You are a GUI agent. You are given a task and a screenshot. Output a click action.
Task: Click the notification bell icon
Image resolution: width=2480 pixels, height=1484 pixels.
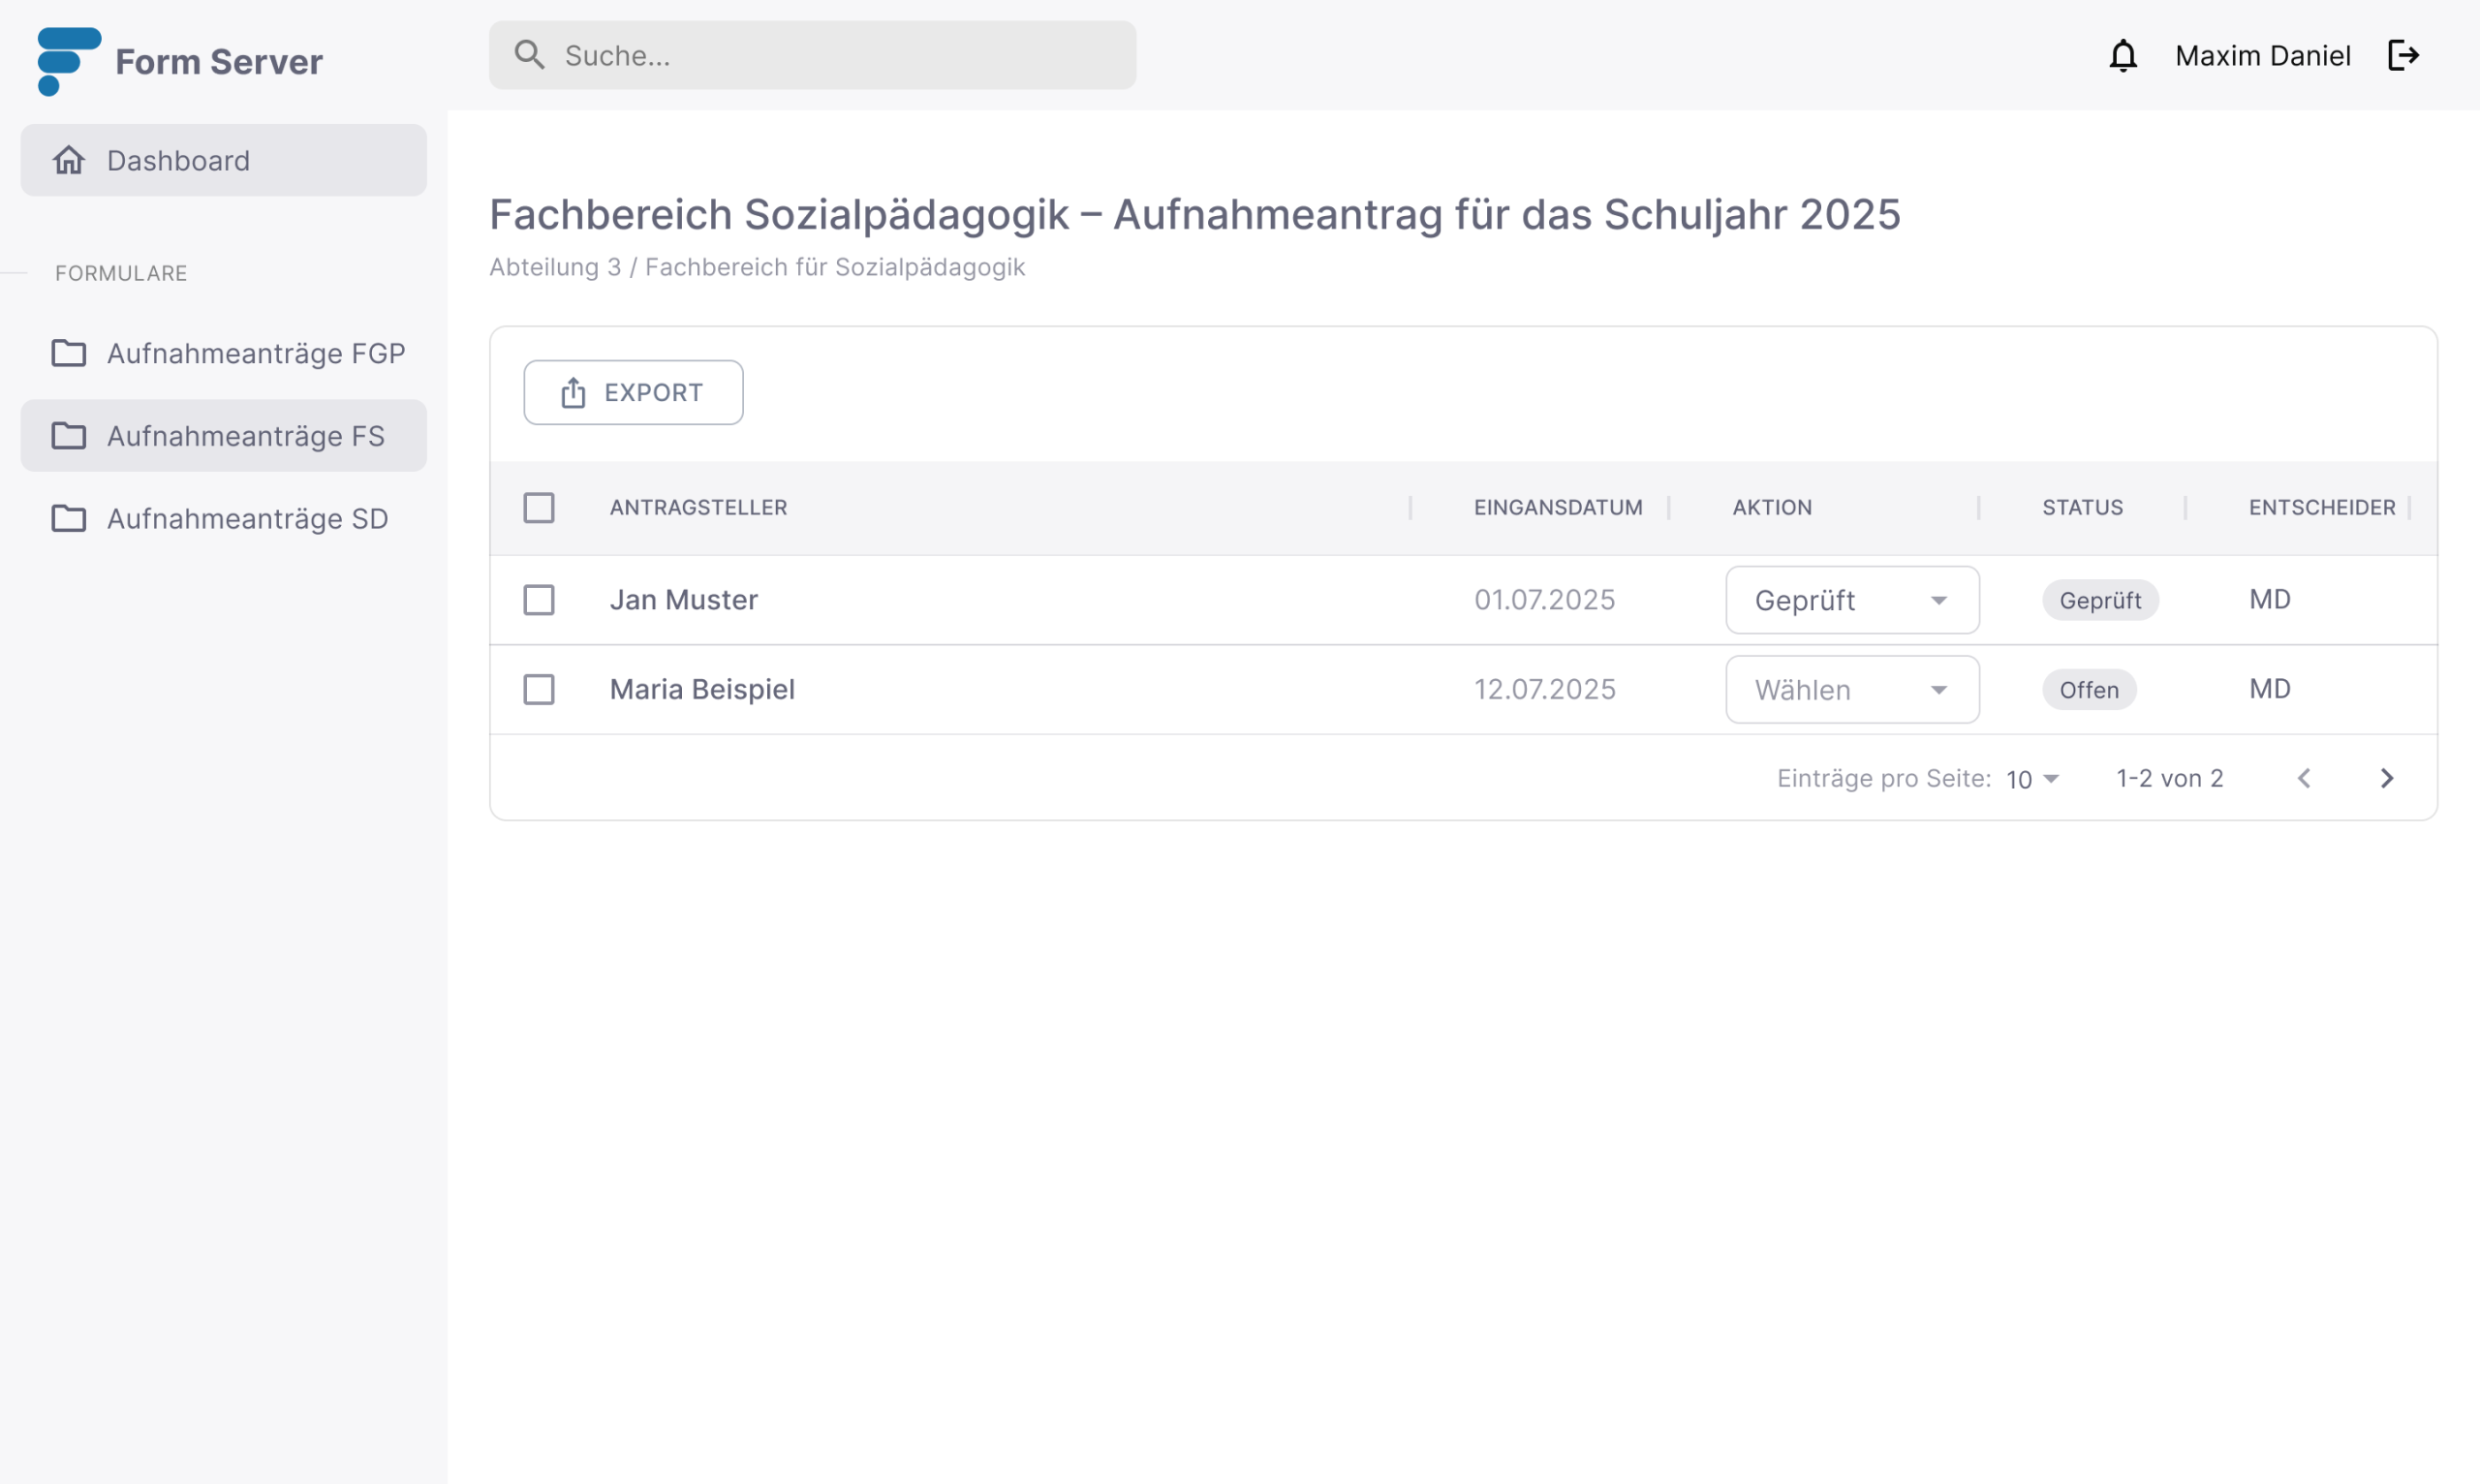(x=2122, y=56)
